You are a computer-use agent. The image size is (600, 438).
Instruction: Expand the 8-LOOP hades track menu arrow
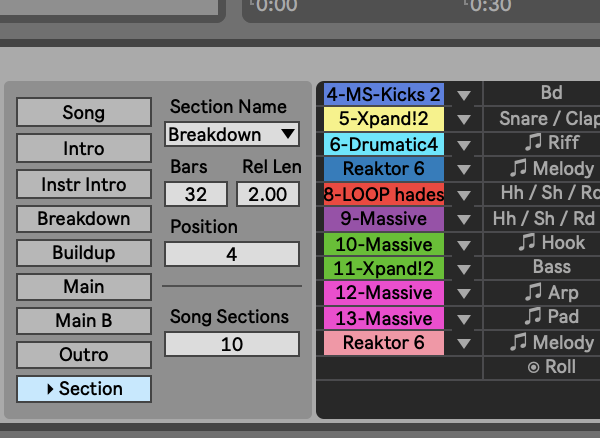tap(464, 195)
